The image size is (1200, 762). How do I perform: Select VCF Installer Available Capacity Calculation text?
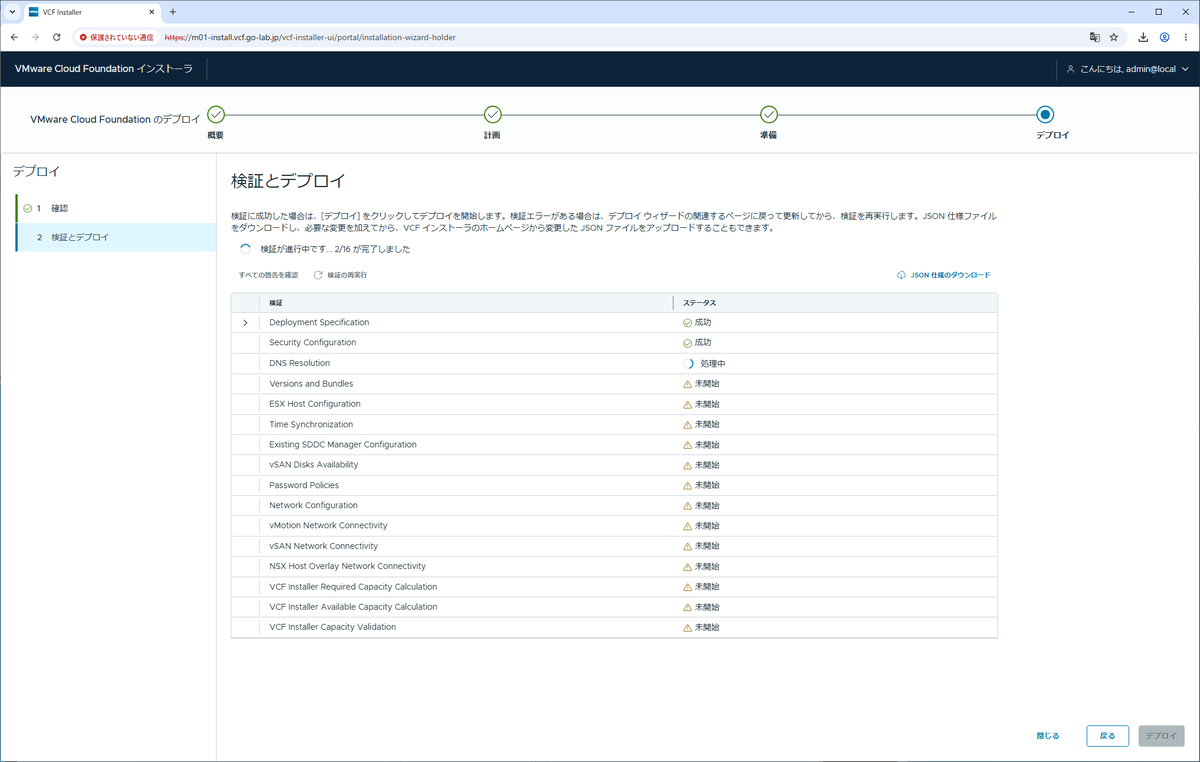353,607
